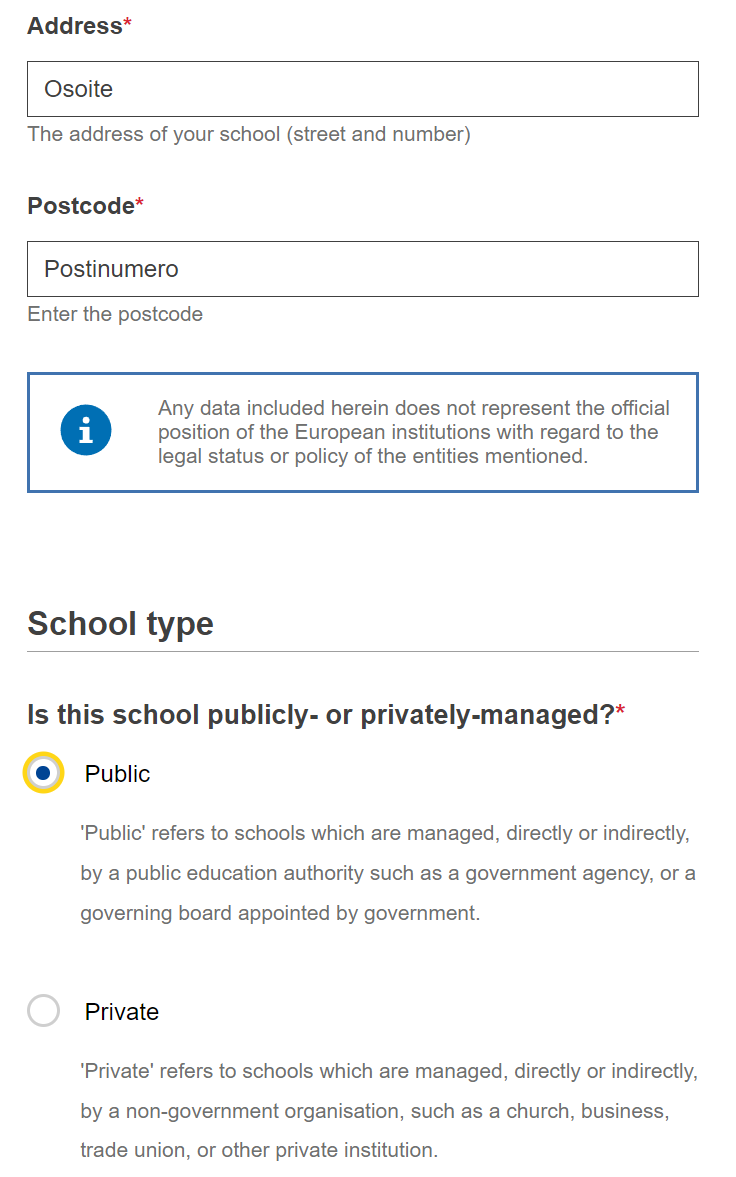Click the Address input field
Screen dimensions: 736x1177
tap(363, 89)
